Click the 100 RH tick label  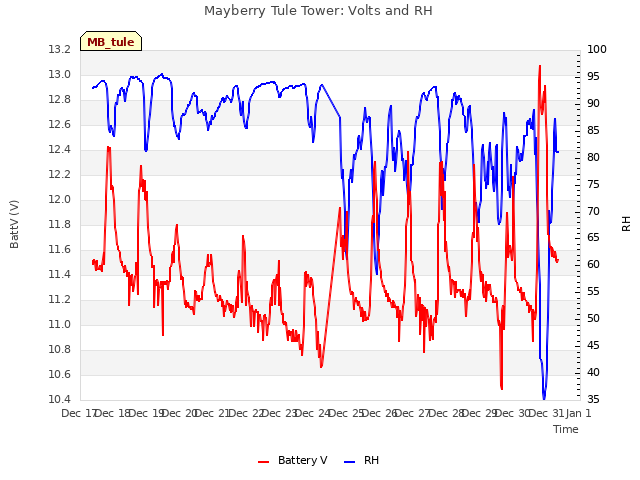597,49
